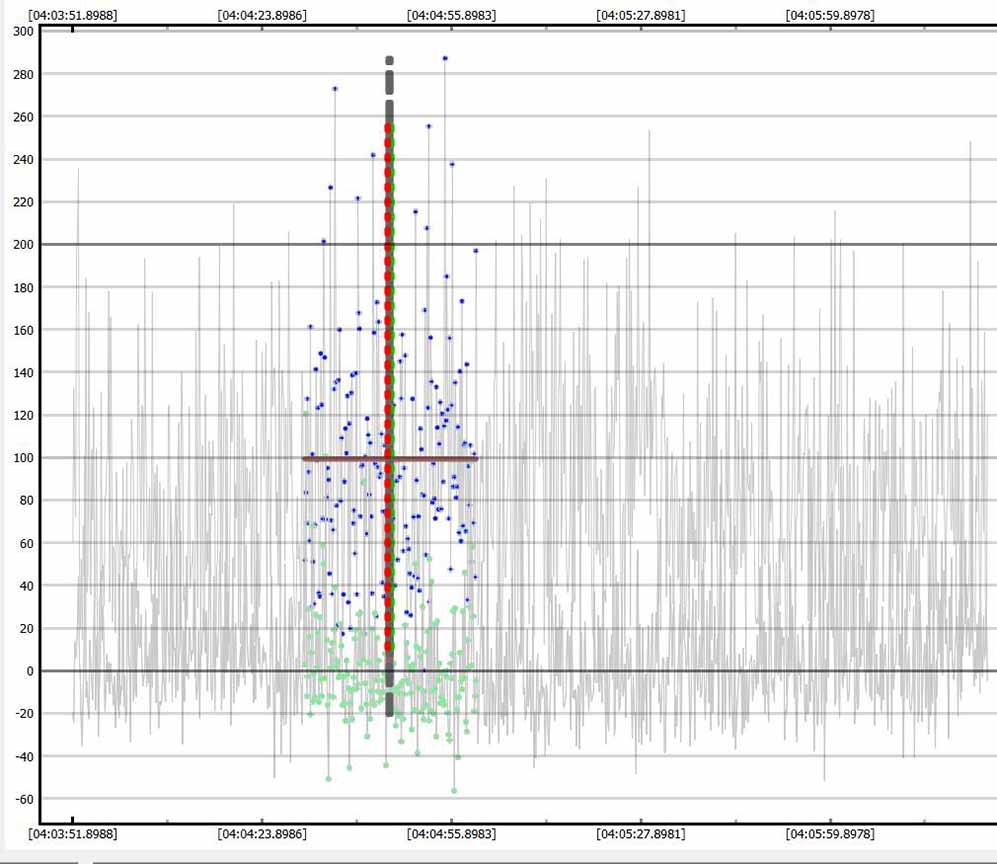The image size is (997, 864).
Task: Select top axis timestamp 04:04:55.8983
Action: pyautogui.click(x=451, y=15)
